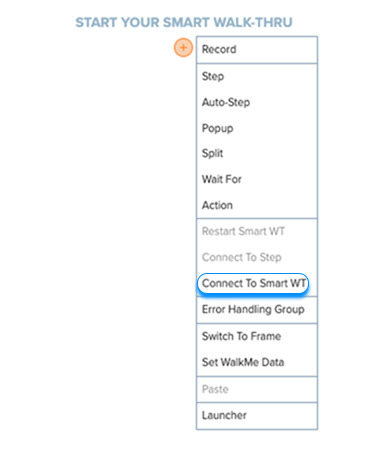The height and width of the screenshot is (474, 378).
Task: Click the greyed Restart Smart WT item
Action: pyautogui.click(x=257, y=231)
